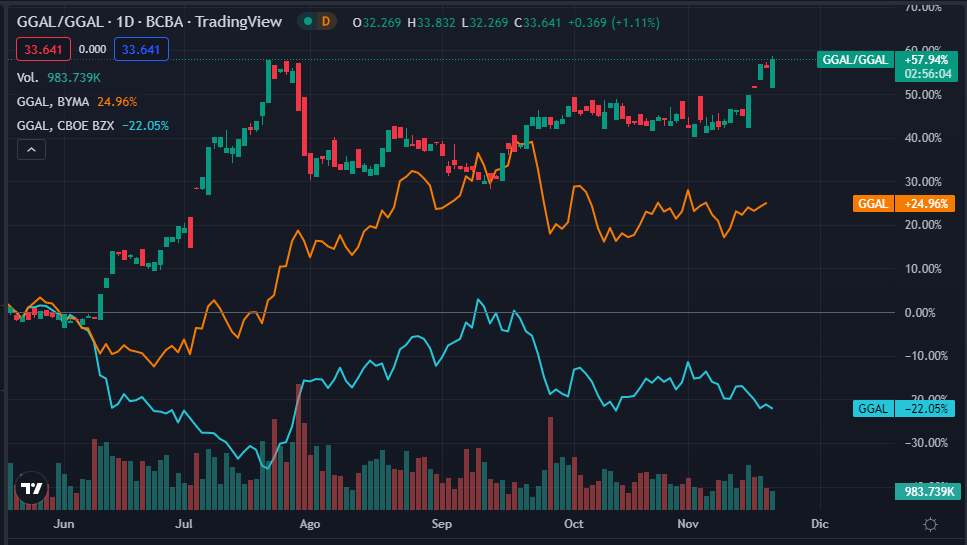967x545 pixels.
Task: Select the GGAL, CBOE BZX comparison legend
Action: tap(93, 125)
